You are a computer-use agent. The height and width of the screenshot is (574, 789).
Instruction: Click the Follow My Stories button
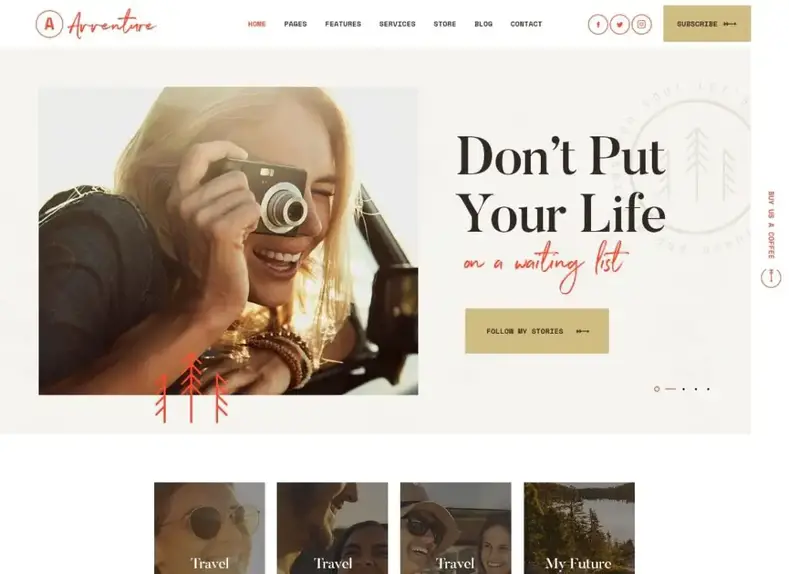(537, 331)
